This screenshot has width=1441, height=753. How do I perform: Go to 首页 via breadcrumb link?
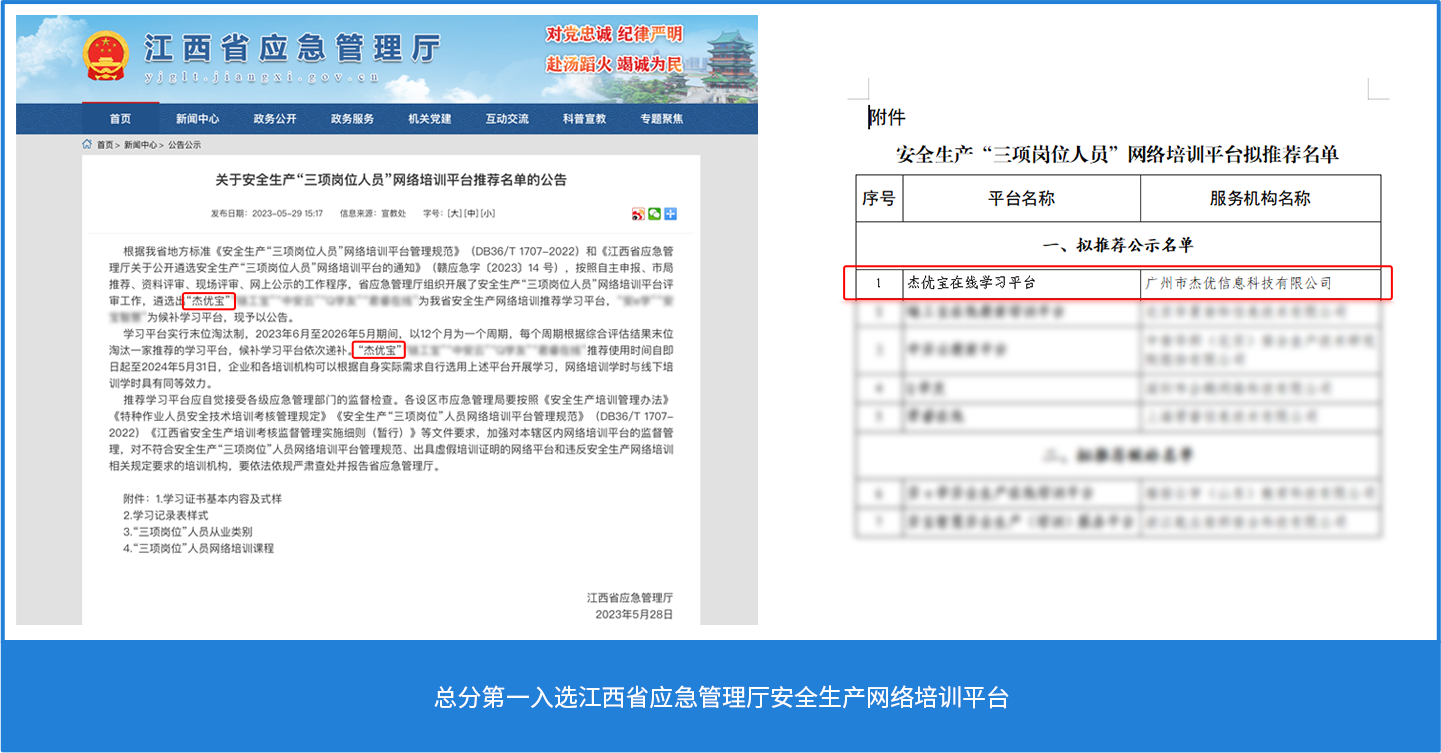(105, 145)
